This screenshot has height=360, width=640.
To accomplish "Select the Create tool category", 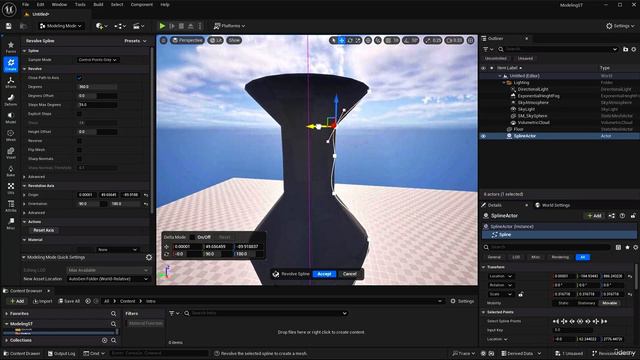I will tap(11, 64).
